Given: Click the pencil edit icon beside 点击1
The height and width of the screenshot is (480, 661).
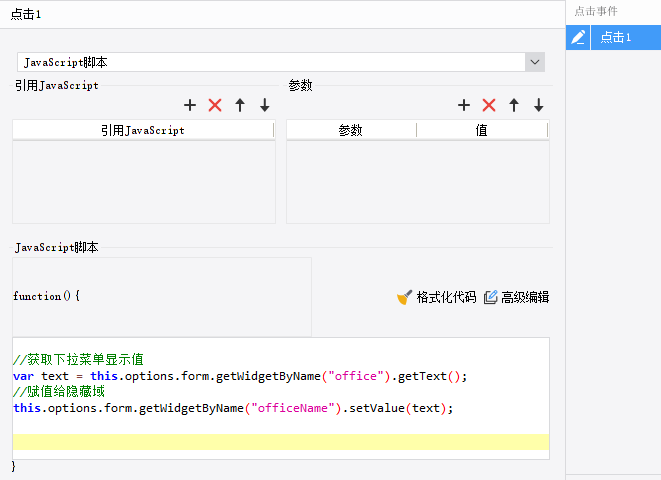Looking at the screenshot, I should coord(578,38).
